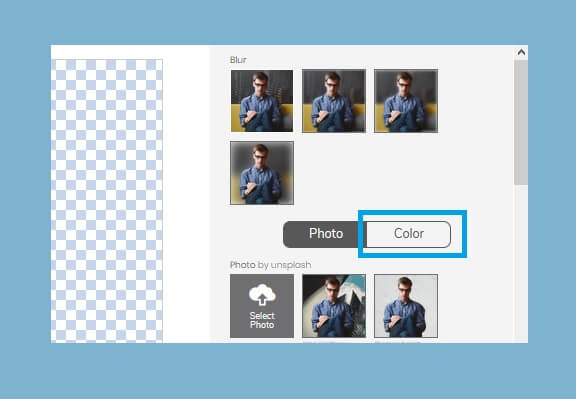576x399 pixels.
Task: Click the 'Photo by' heading text
Action: (249, 265)
